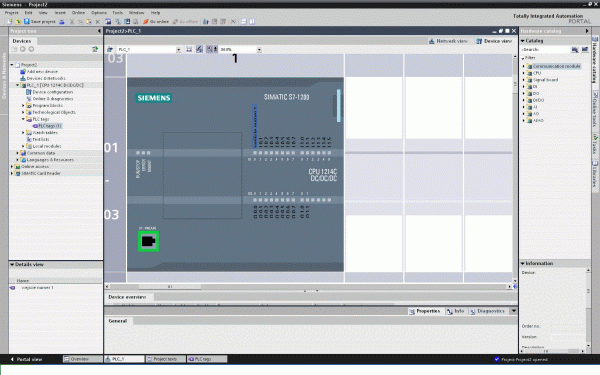Open Portal view from the bottom bar
Viewport: 600px width, 375px height.
tap(26, 359)
